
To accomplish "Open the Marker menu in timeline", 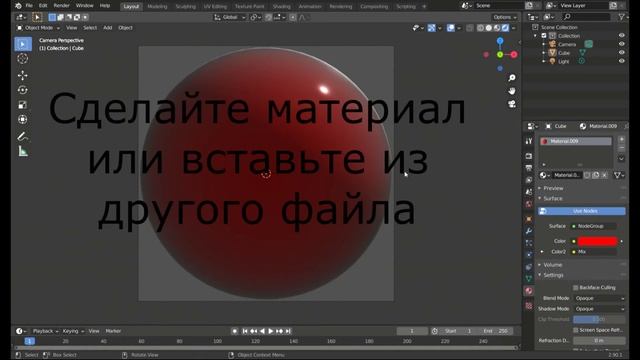I will [x=113, y=331].
